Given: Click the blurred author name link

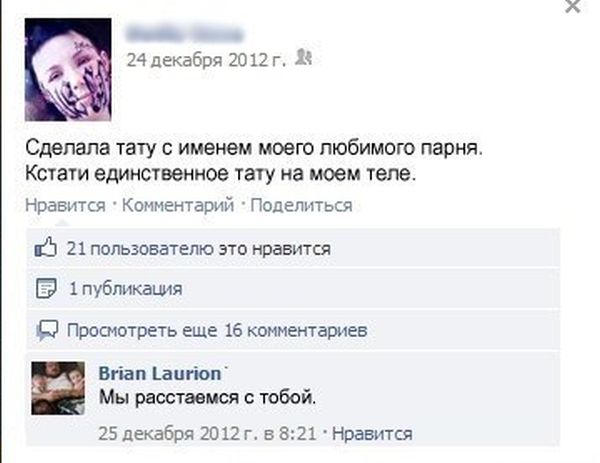Looking at the screenshot, I should point(184,34).
